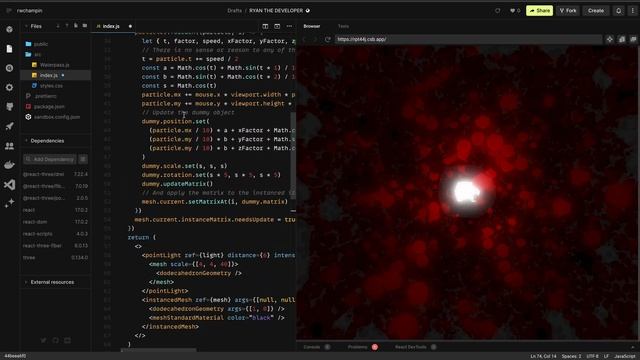Click the Share button
The image size is (640, 360).
click(x=540, y=11)
